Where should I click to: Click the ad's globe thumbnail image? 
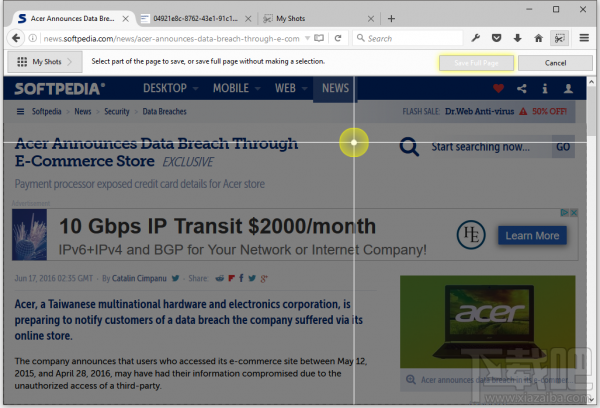tap(29, 234)
